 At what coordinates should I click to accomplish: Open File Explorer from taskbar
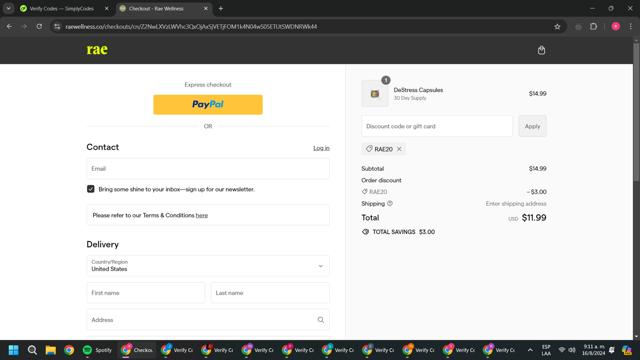click(x=51, y=350)
